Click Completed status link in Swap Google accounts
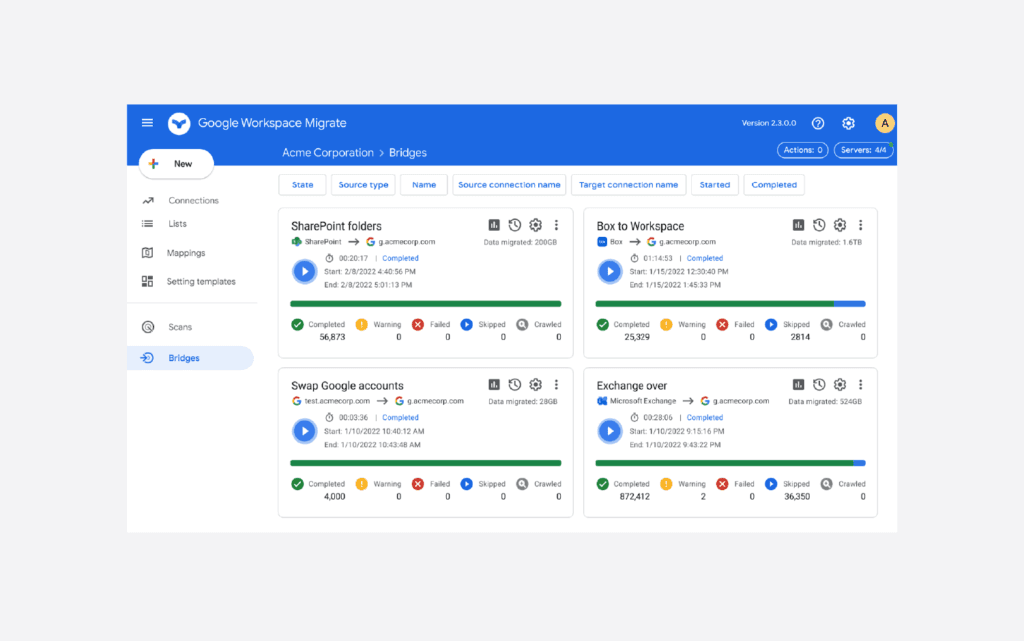Viewport: 1024px width, 641px height. 400,418
